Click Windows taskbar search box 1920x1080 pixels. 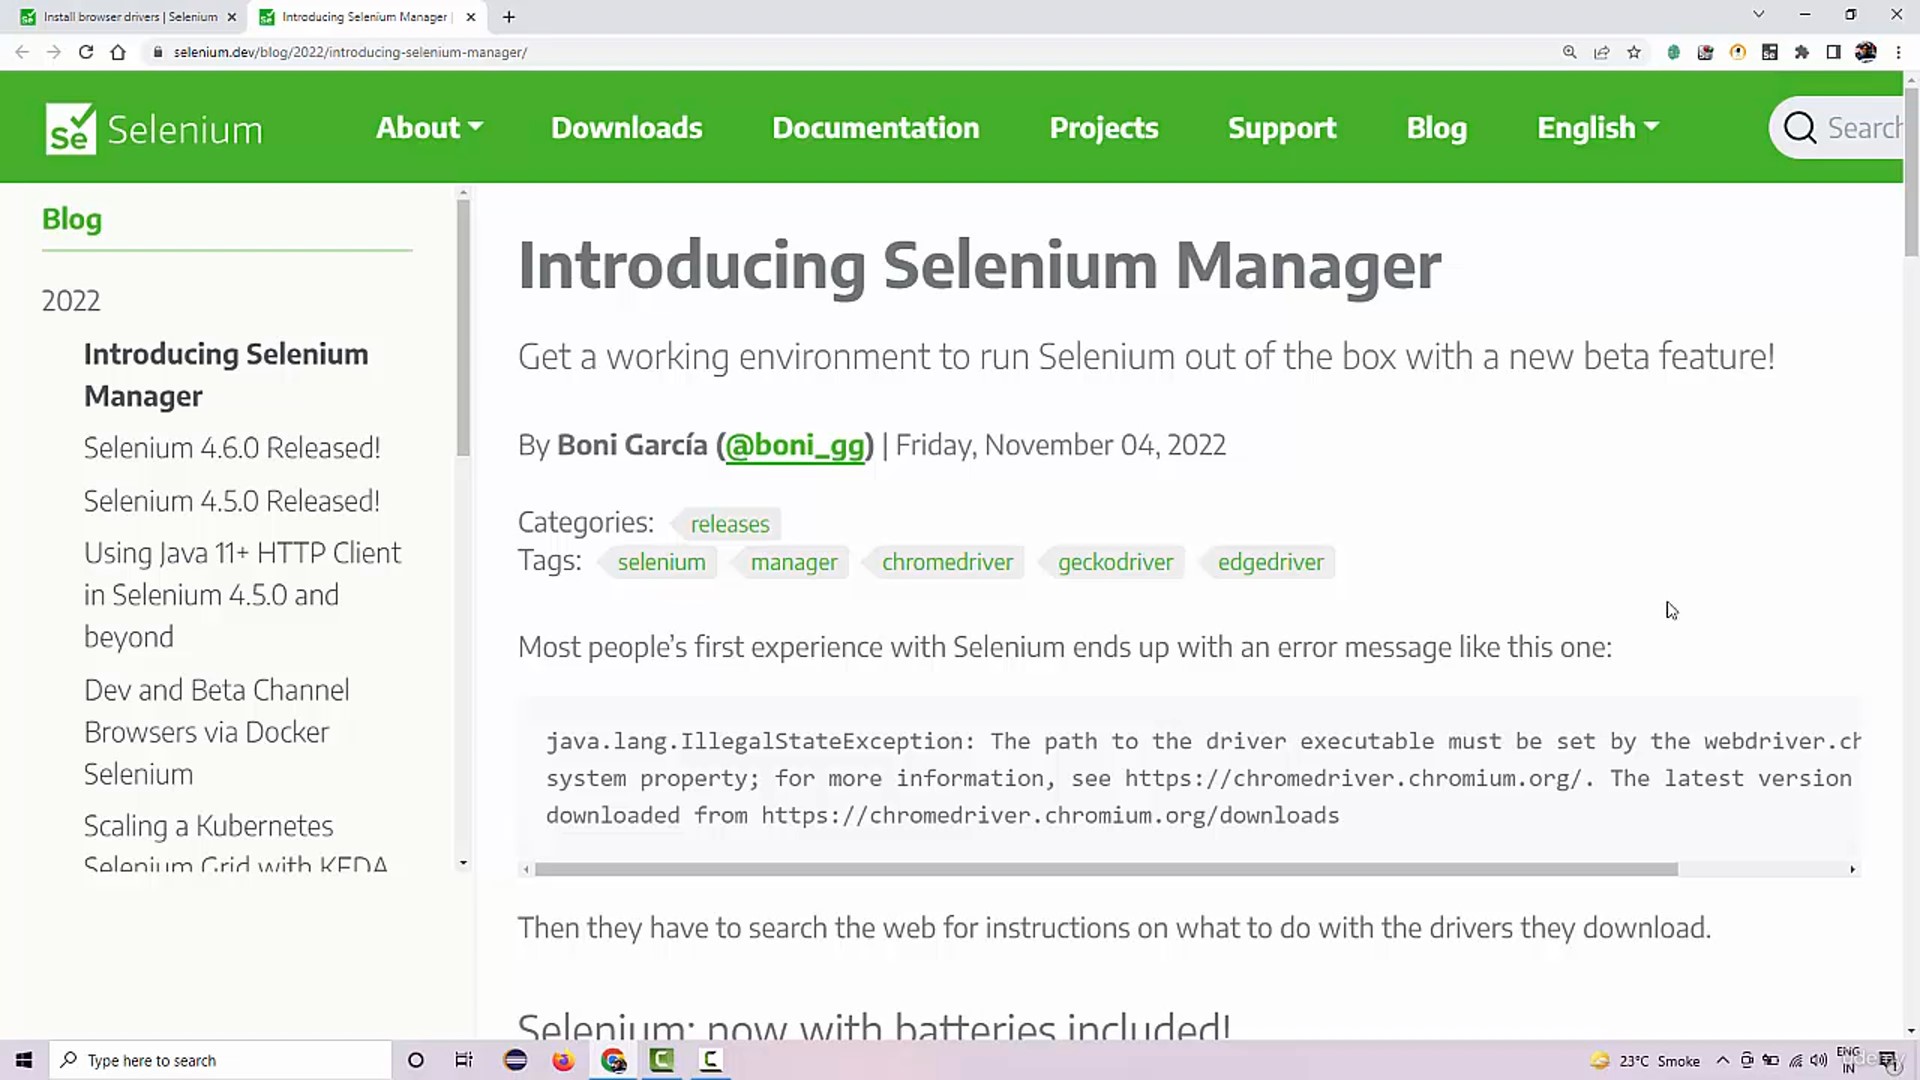(x=221, y=1060)
